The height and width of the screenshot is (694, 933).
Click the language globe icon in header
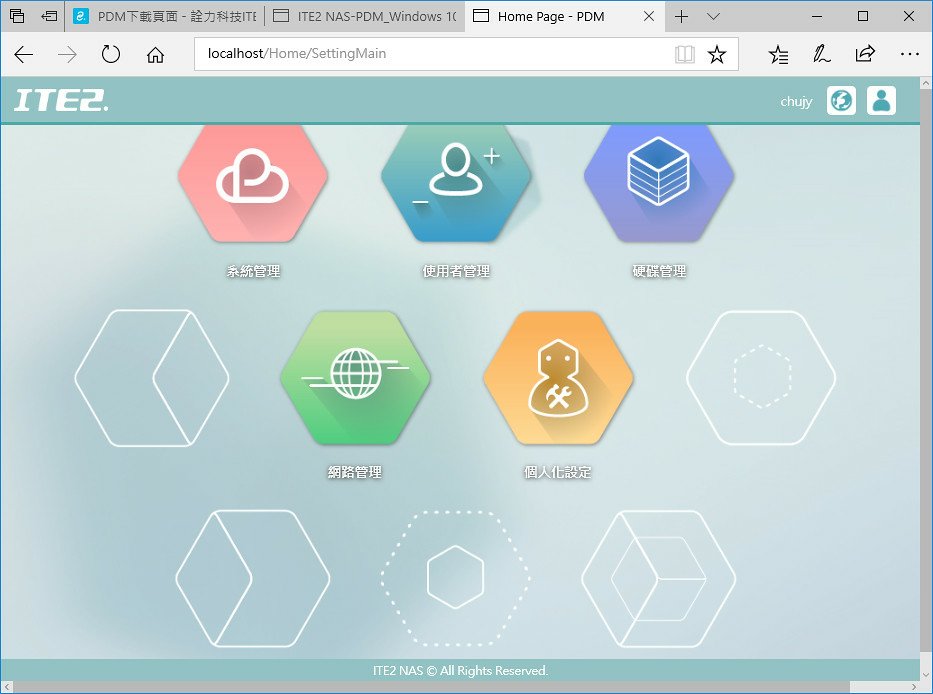(841, 101)
